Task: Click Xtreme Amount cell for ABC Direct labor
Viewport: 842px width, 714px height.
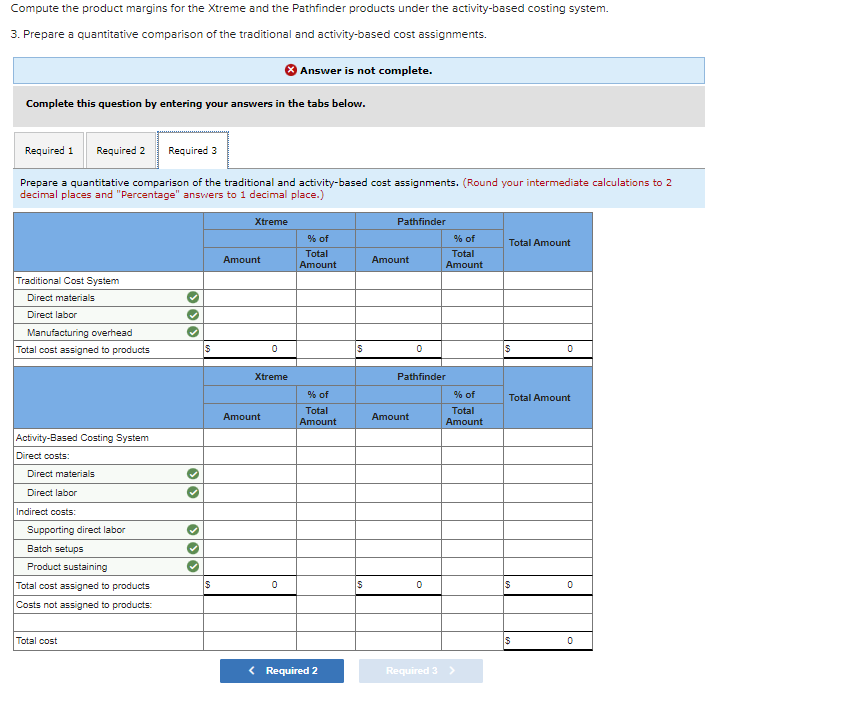Action: (250, 493)
